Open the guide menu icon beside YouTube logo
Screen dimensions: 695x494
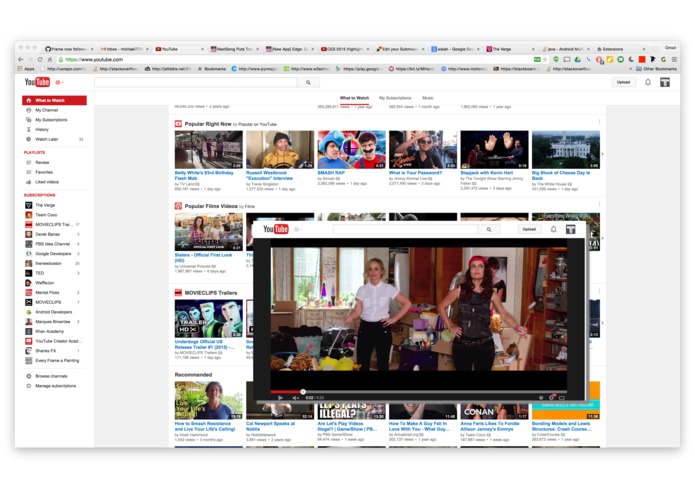click(59, 82)
